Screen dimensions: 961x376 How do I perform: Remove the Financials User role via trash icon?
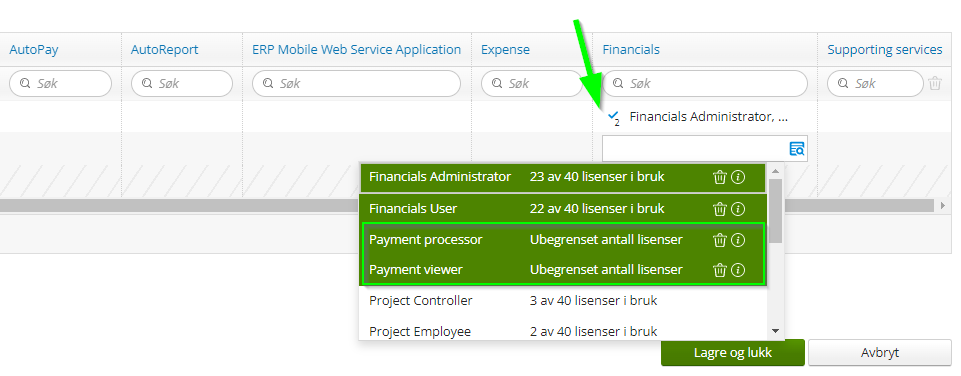tap(720, 209)
